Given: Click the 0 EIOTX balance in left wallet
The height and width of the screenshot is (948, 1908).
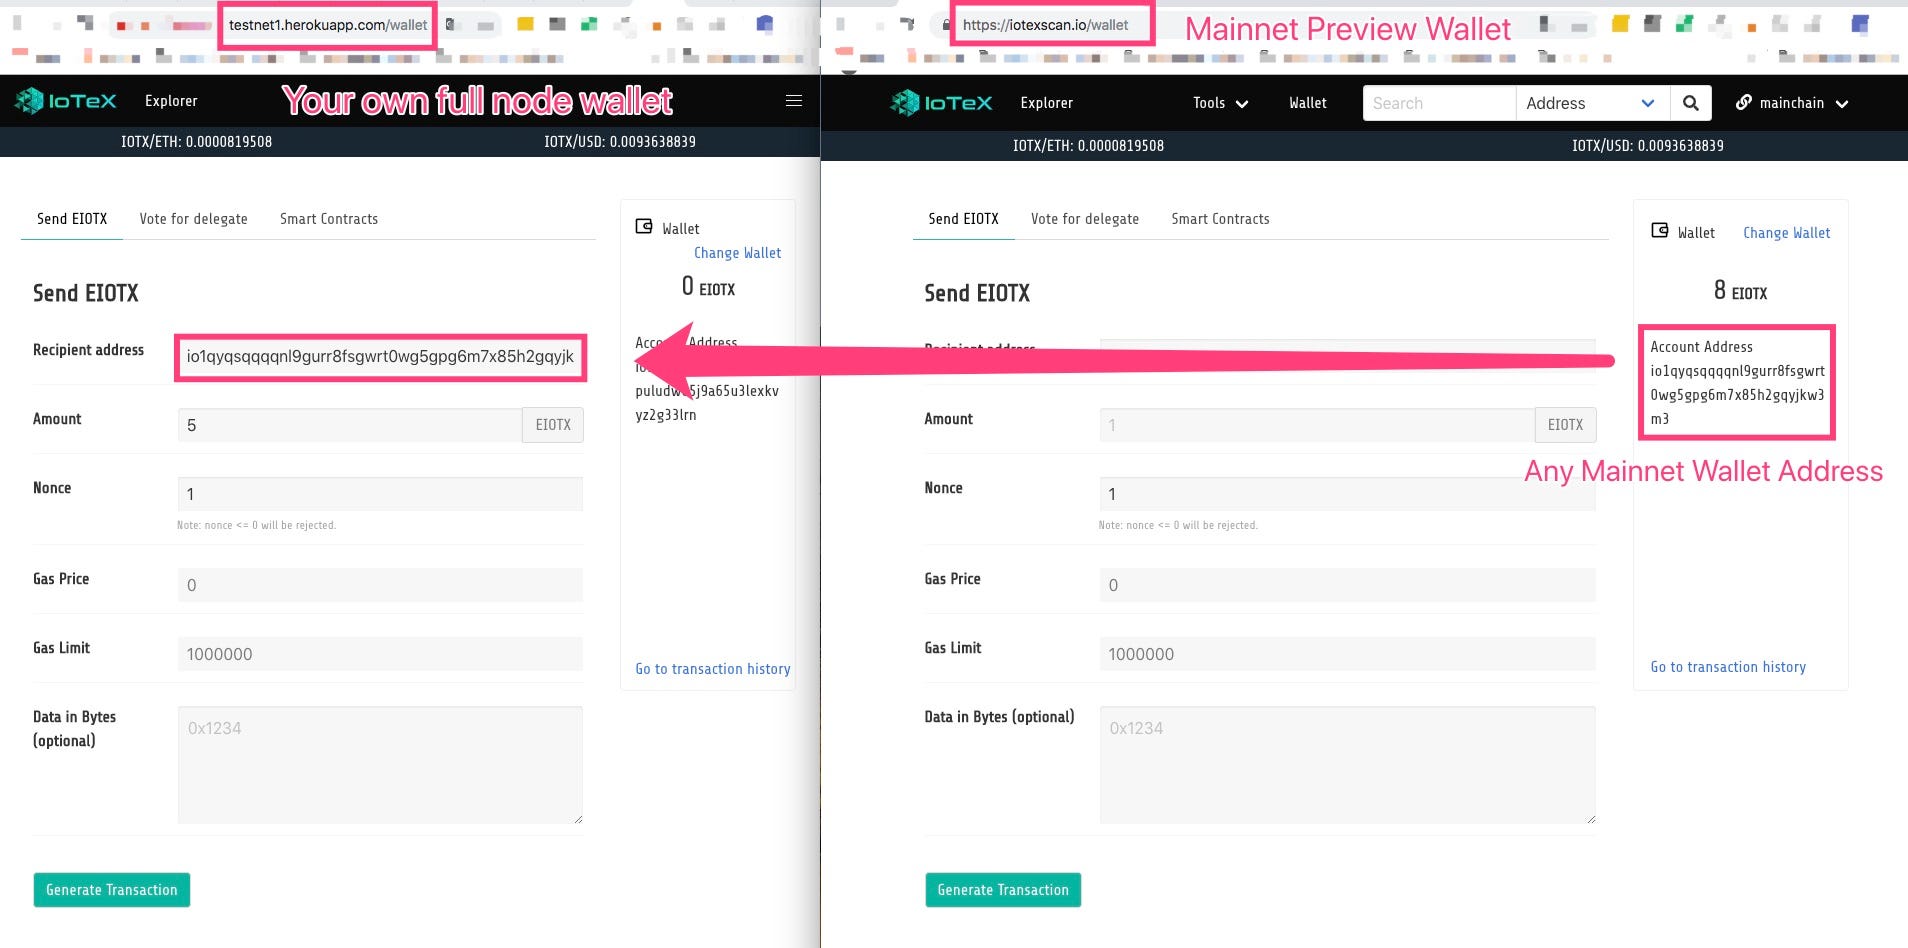Looking at the screenshot, I should 708,287.
